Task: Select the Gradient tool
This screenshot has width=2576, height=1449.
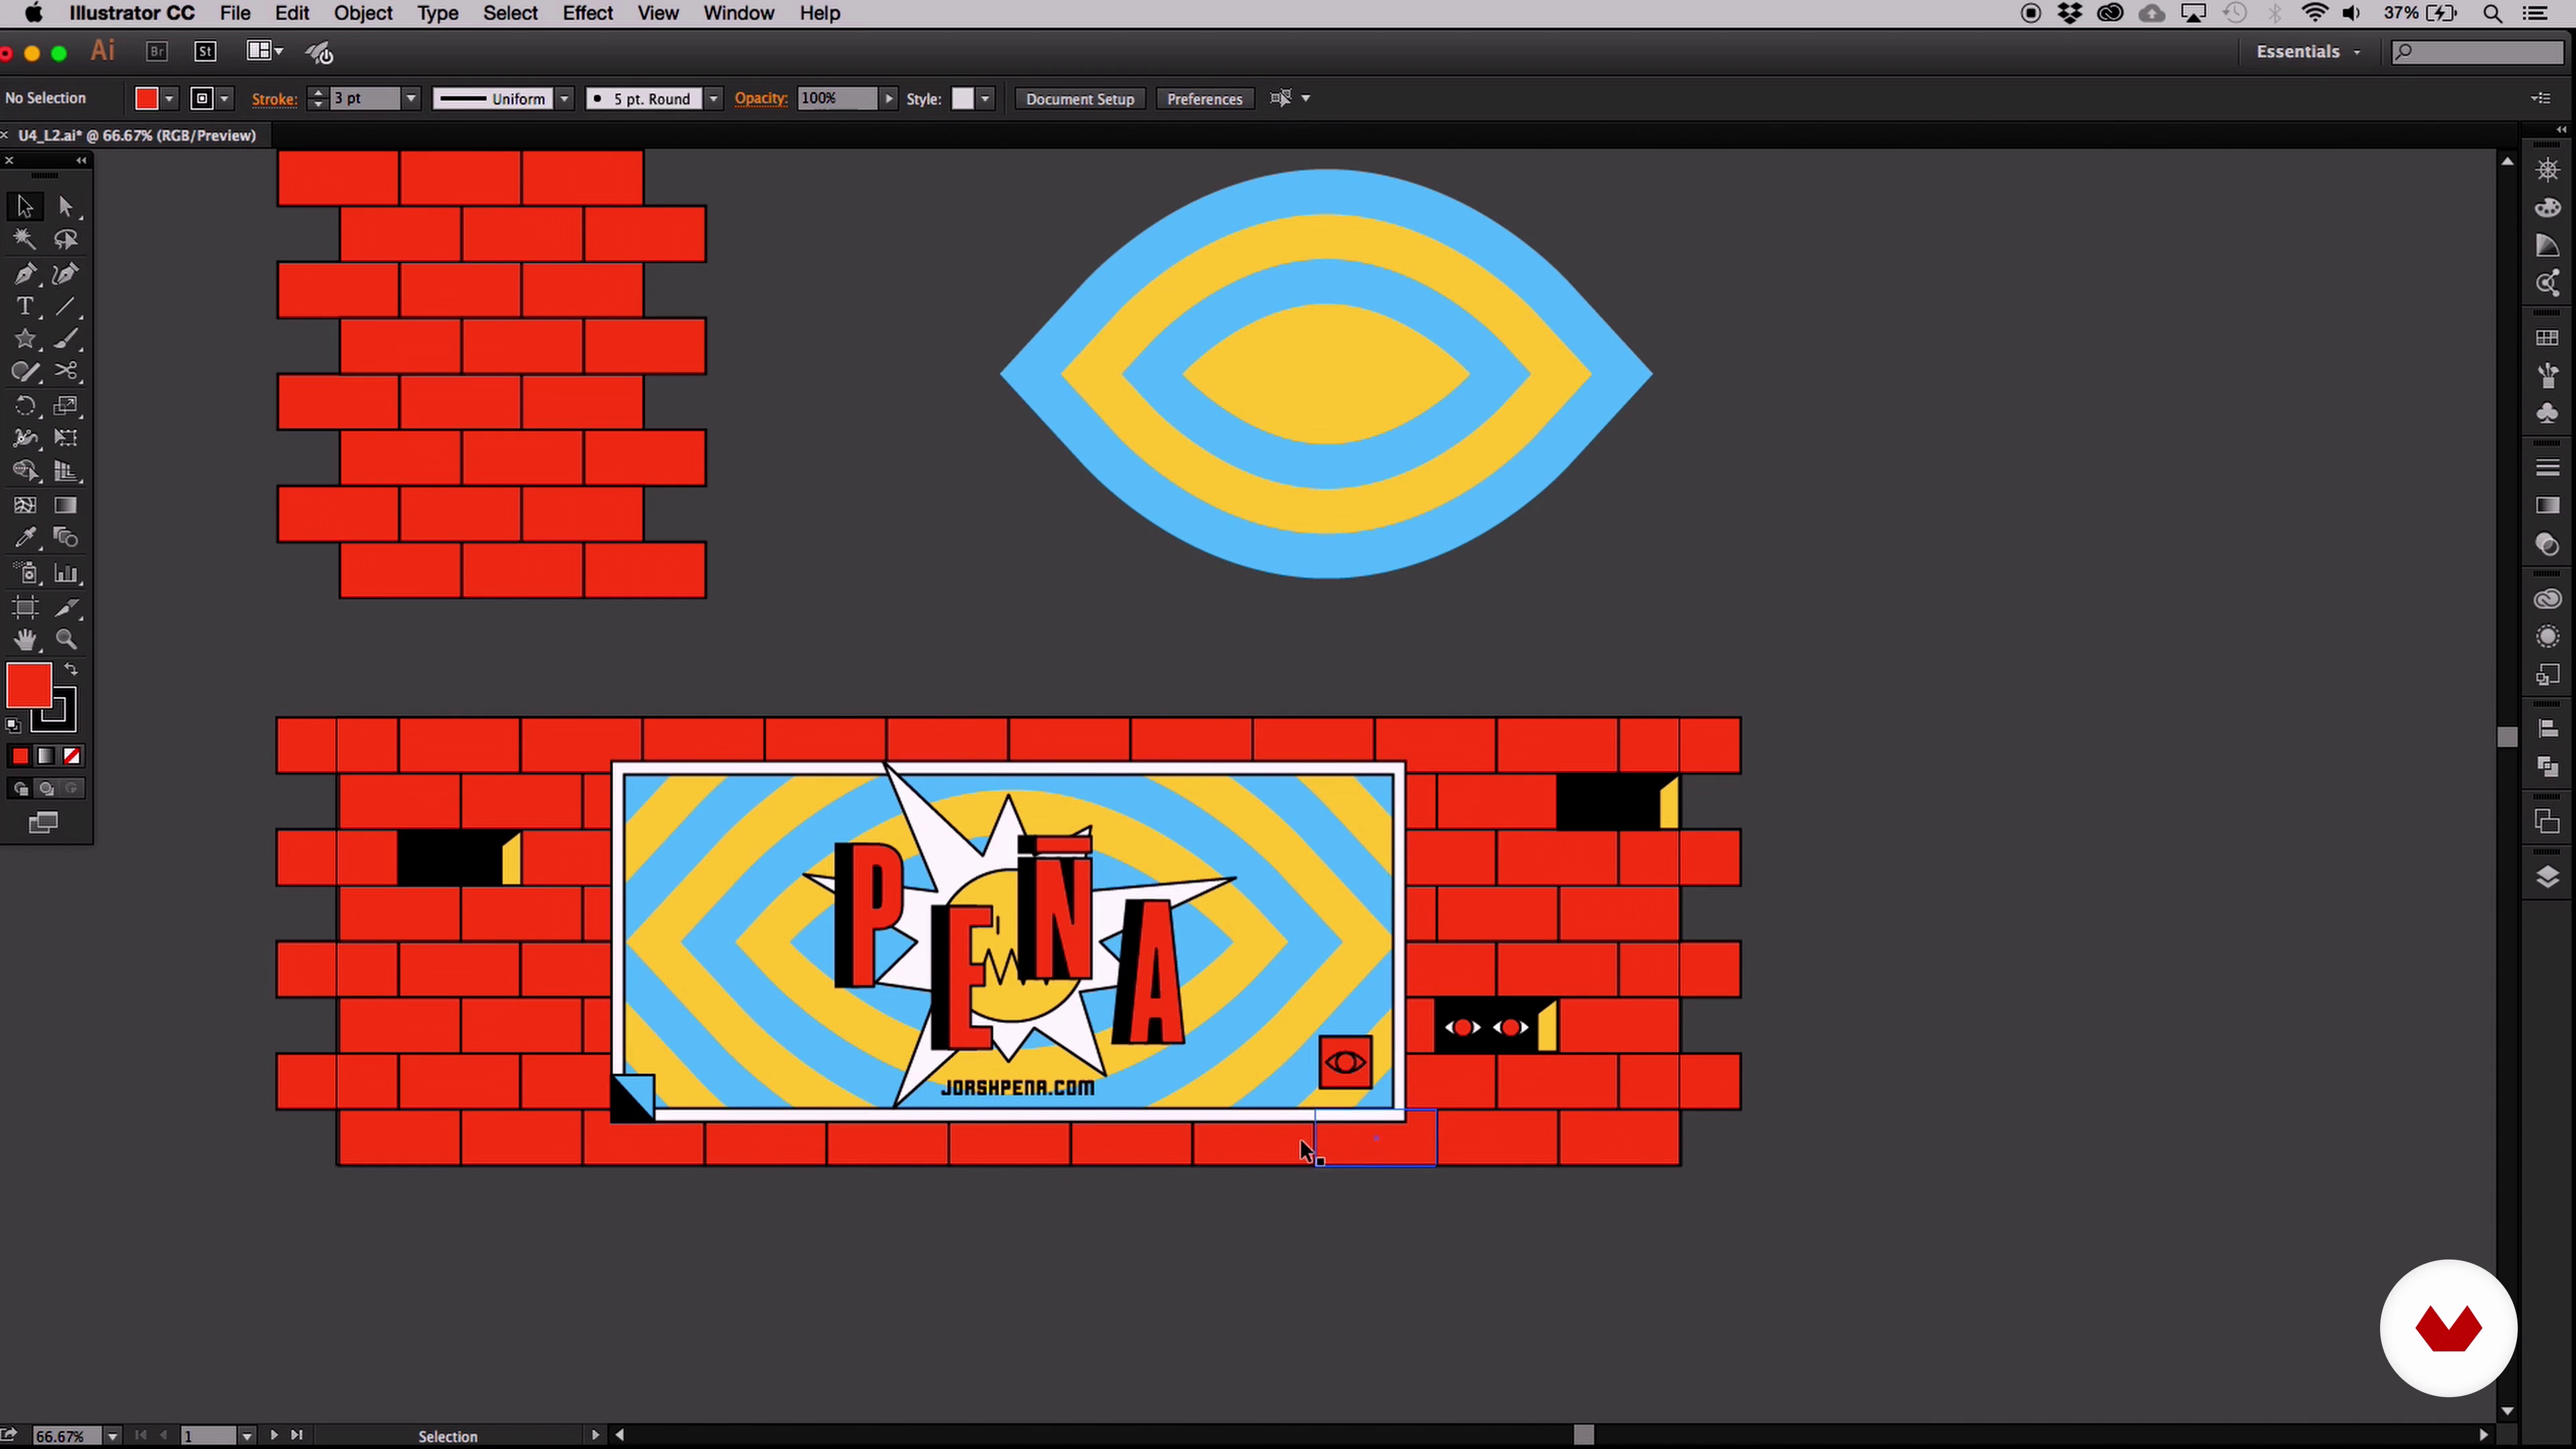Action: coord(66,506)
